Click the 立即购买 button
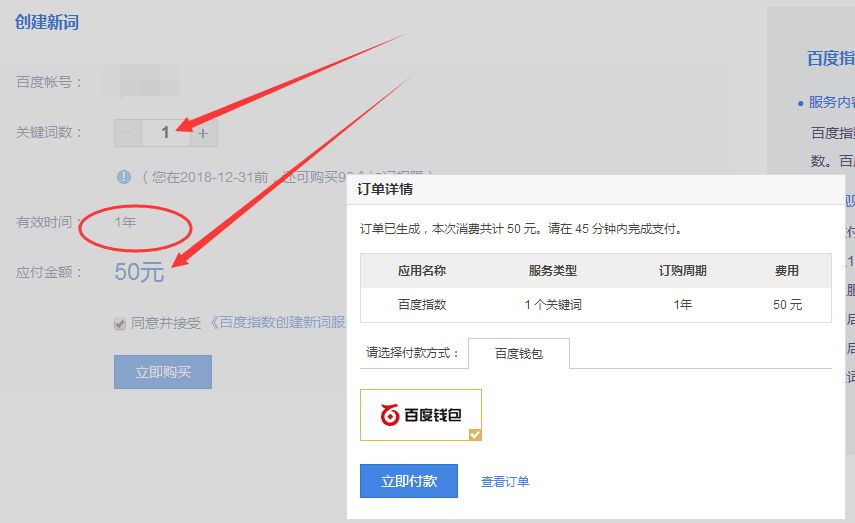Image resolution: width=855 pixels, height=523 pixels. pyautogui.click(x=163, y=372)
